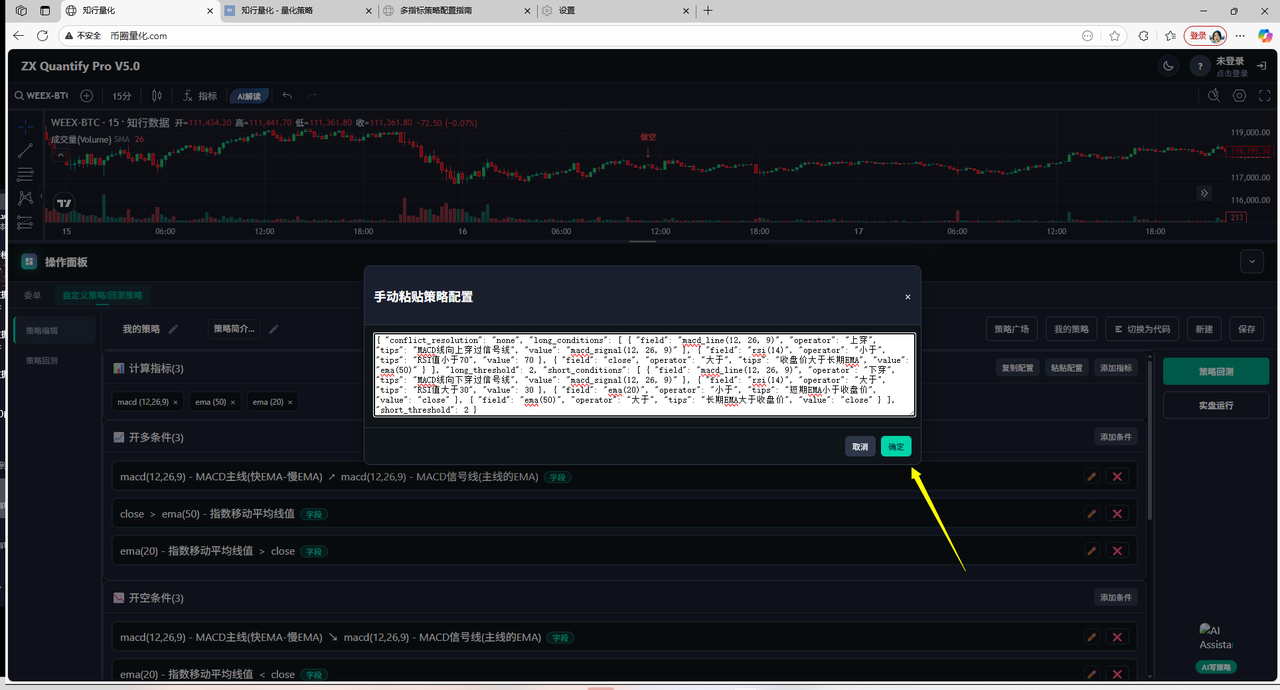Click the 新建 button
This screenshot has height=690, width=1280.
[x=1204, y=329]
